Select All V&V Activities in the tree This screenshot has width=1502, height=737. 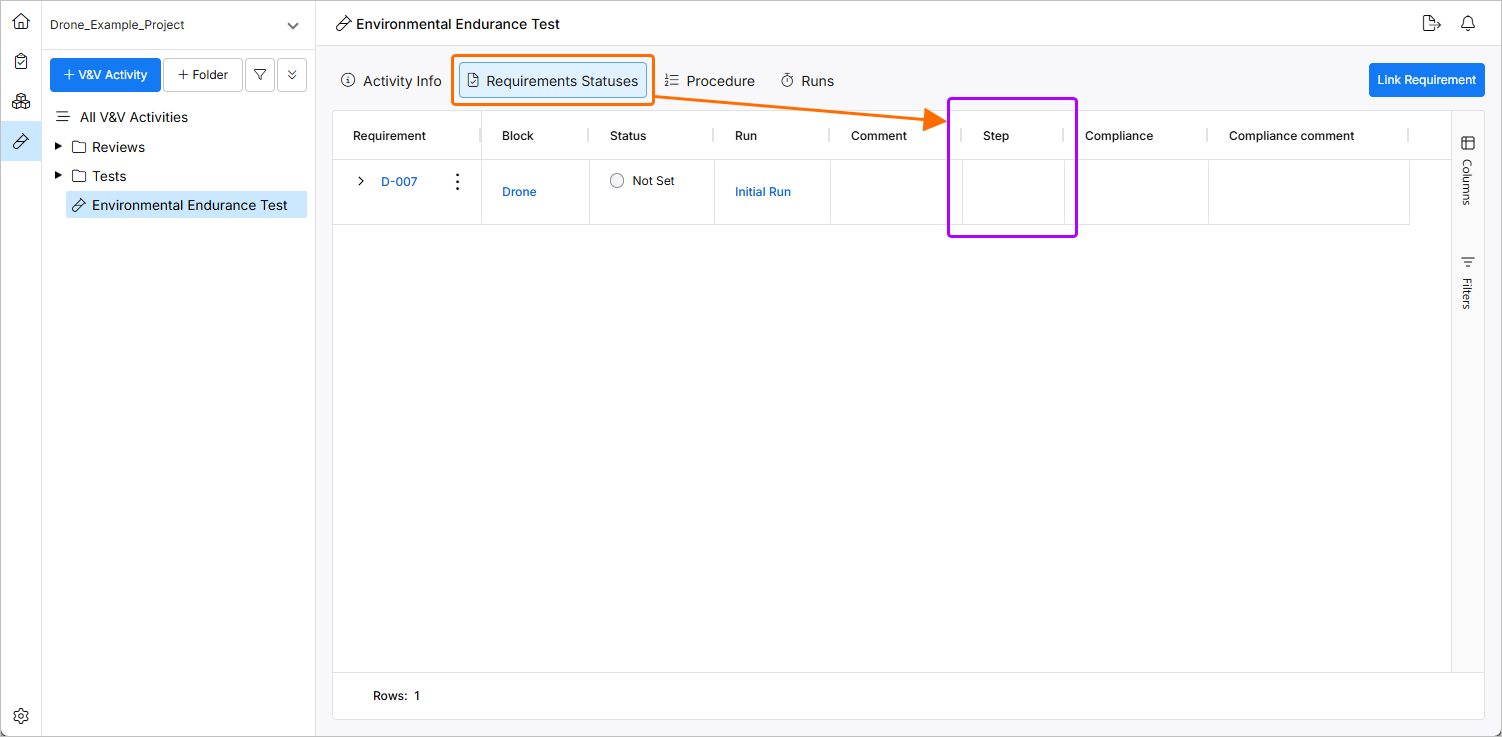pyautogui.click(x=133, y=117)
